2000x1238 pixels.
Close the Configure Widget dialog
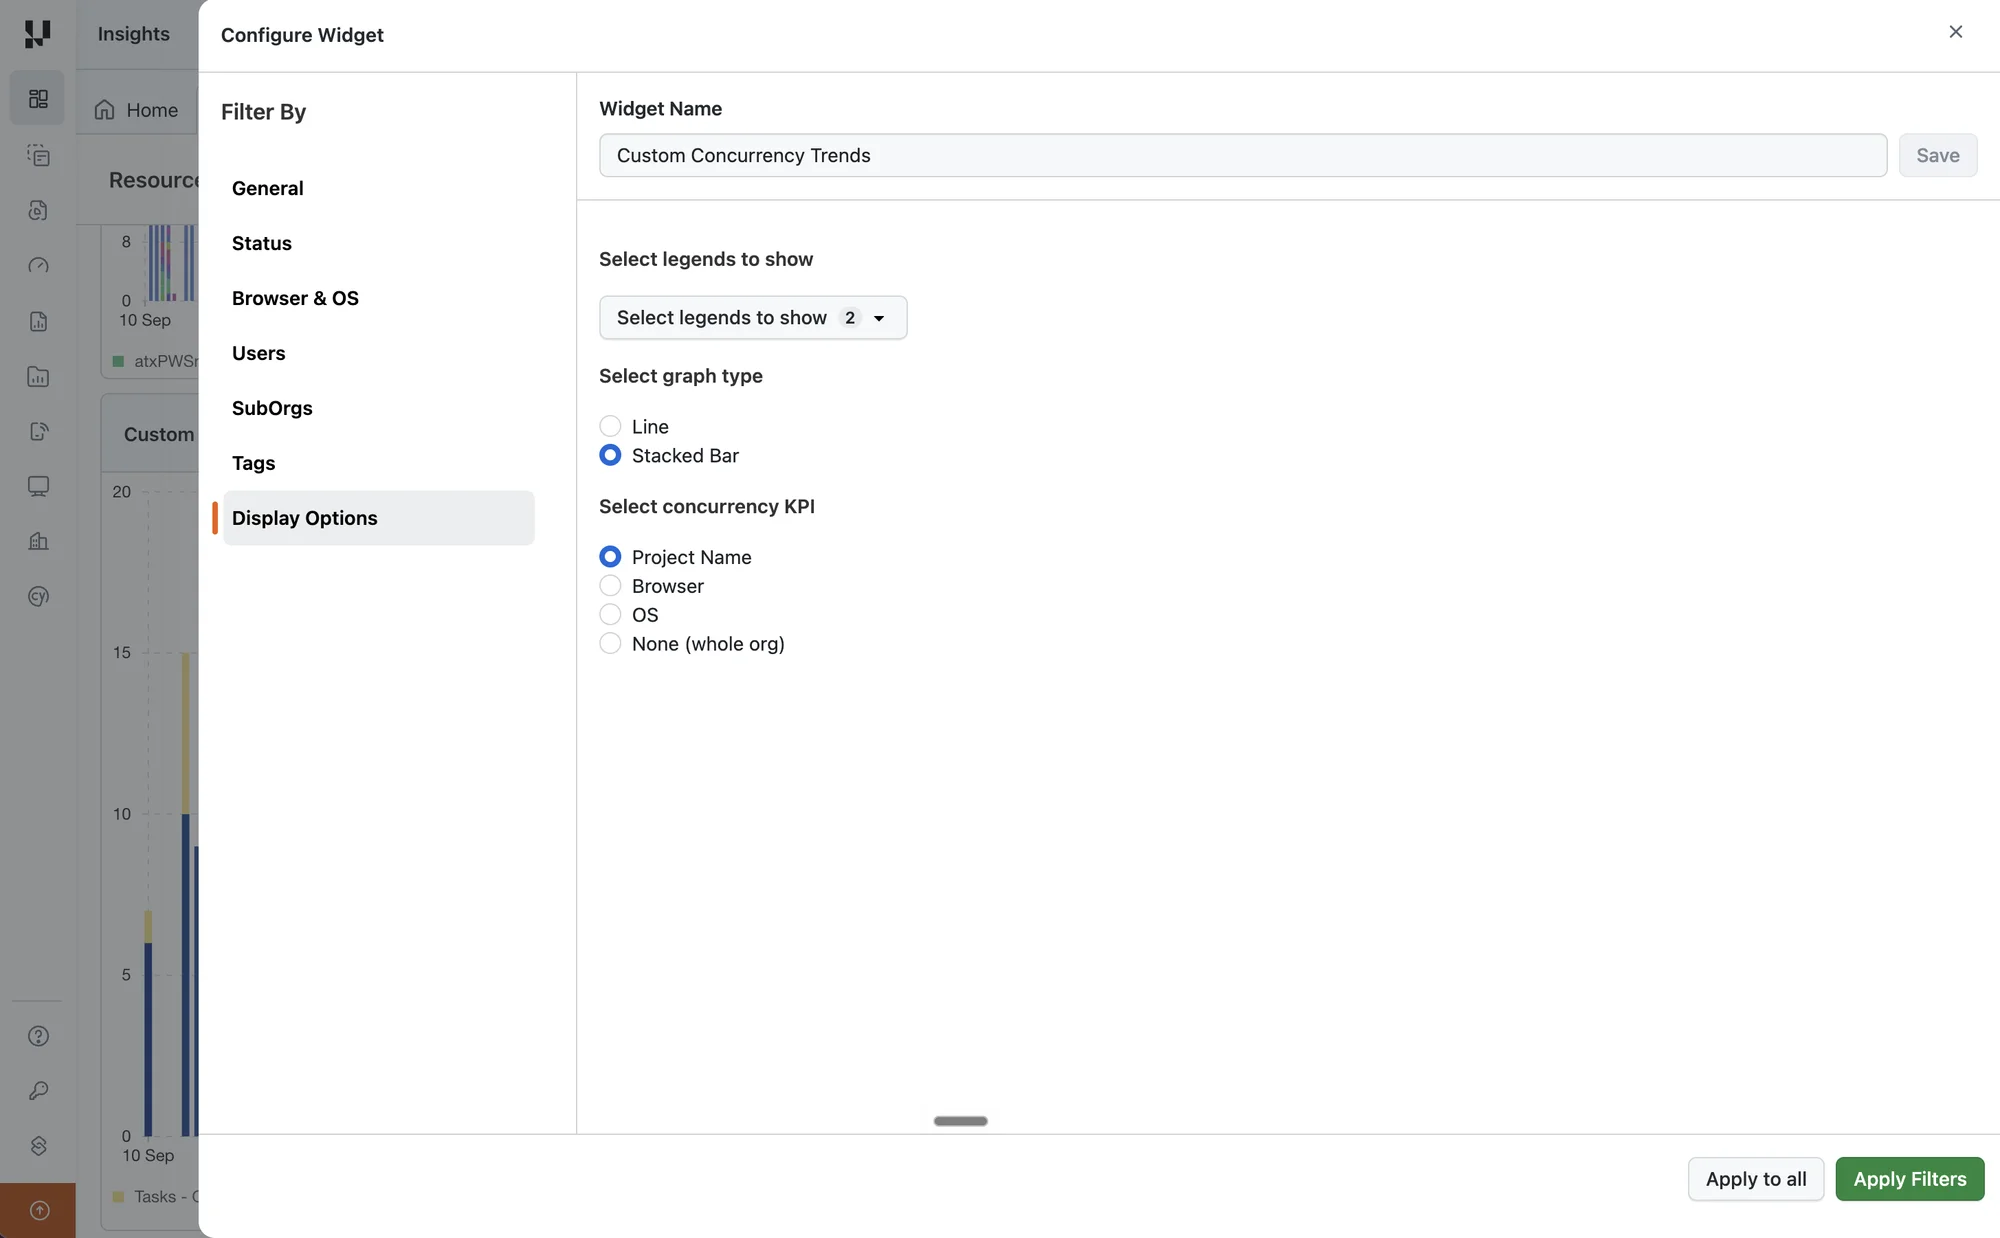1956,32
